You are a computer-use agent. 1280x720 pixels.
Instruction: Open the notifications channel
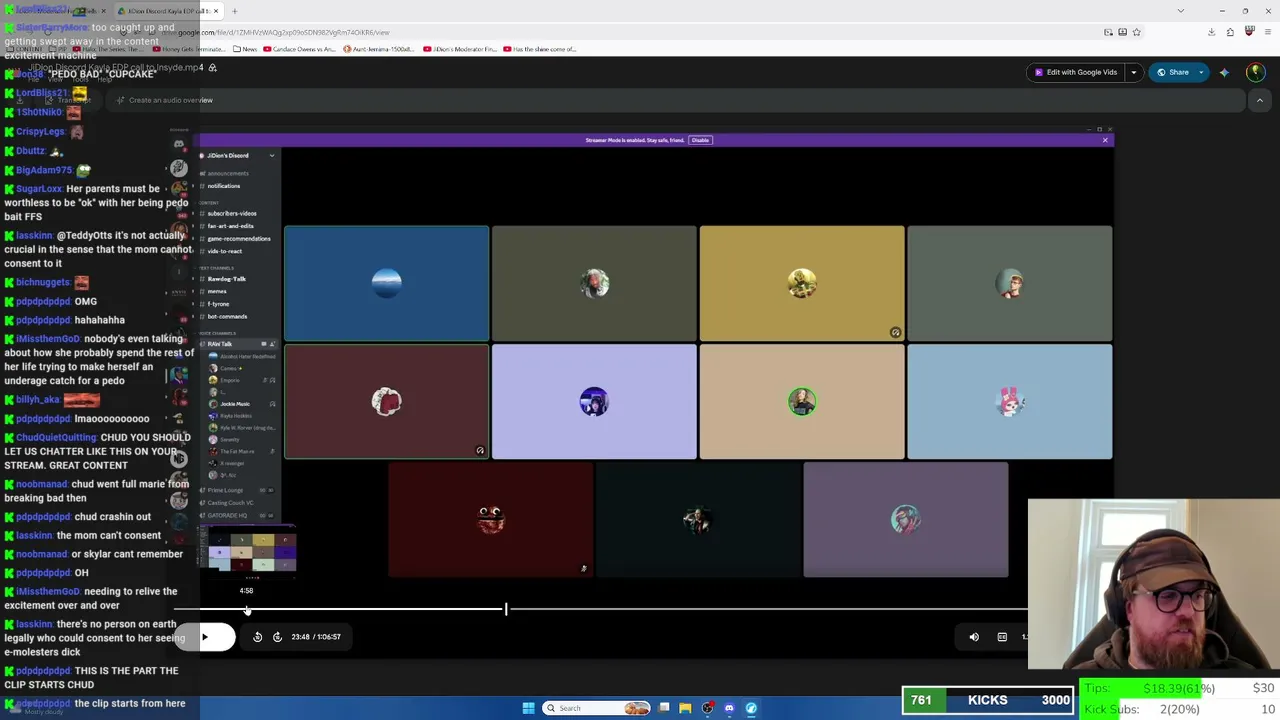click(224, 186)
